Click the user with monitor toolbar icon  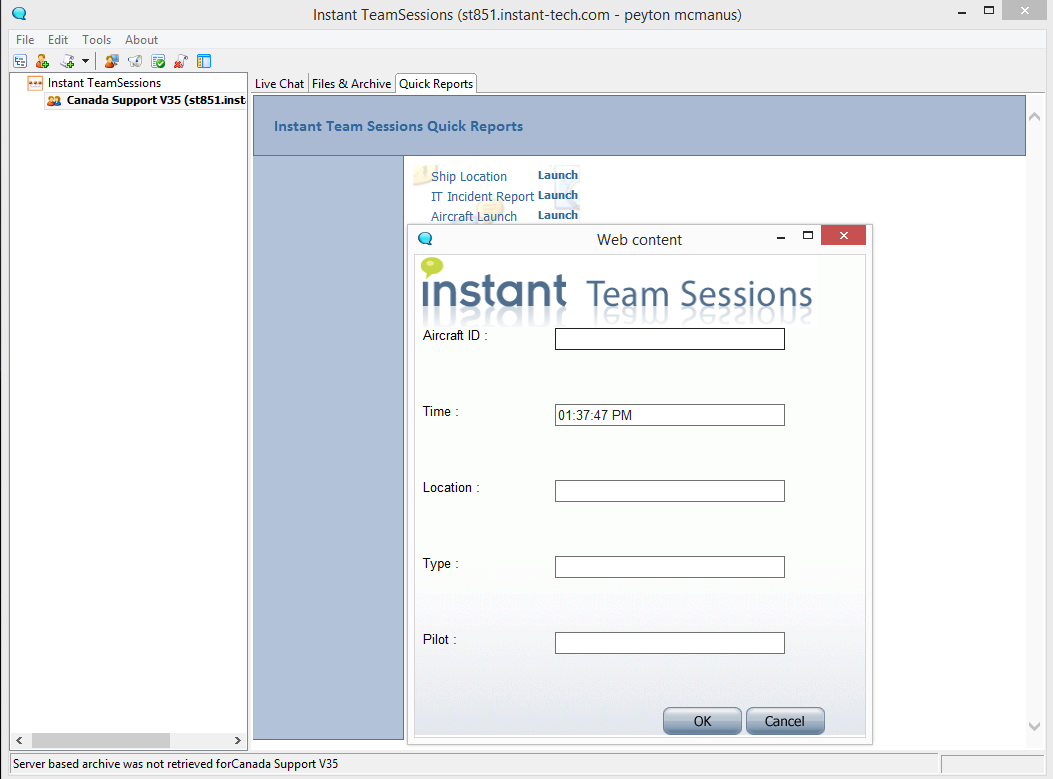tap(111, 62)
